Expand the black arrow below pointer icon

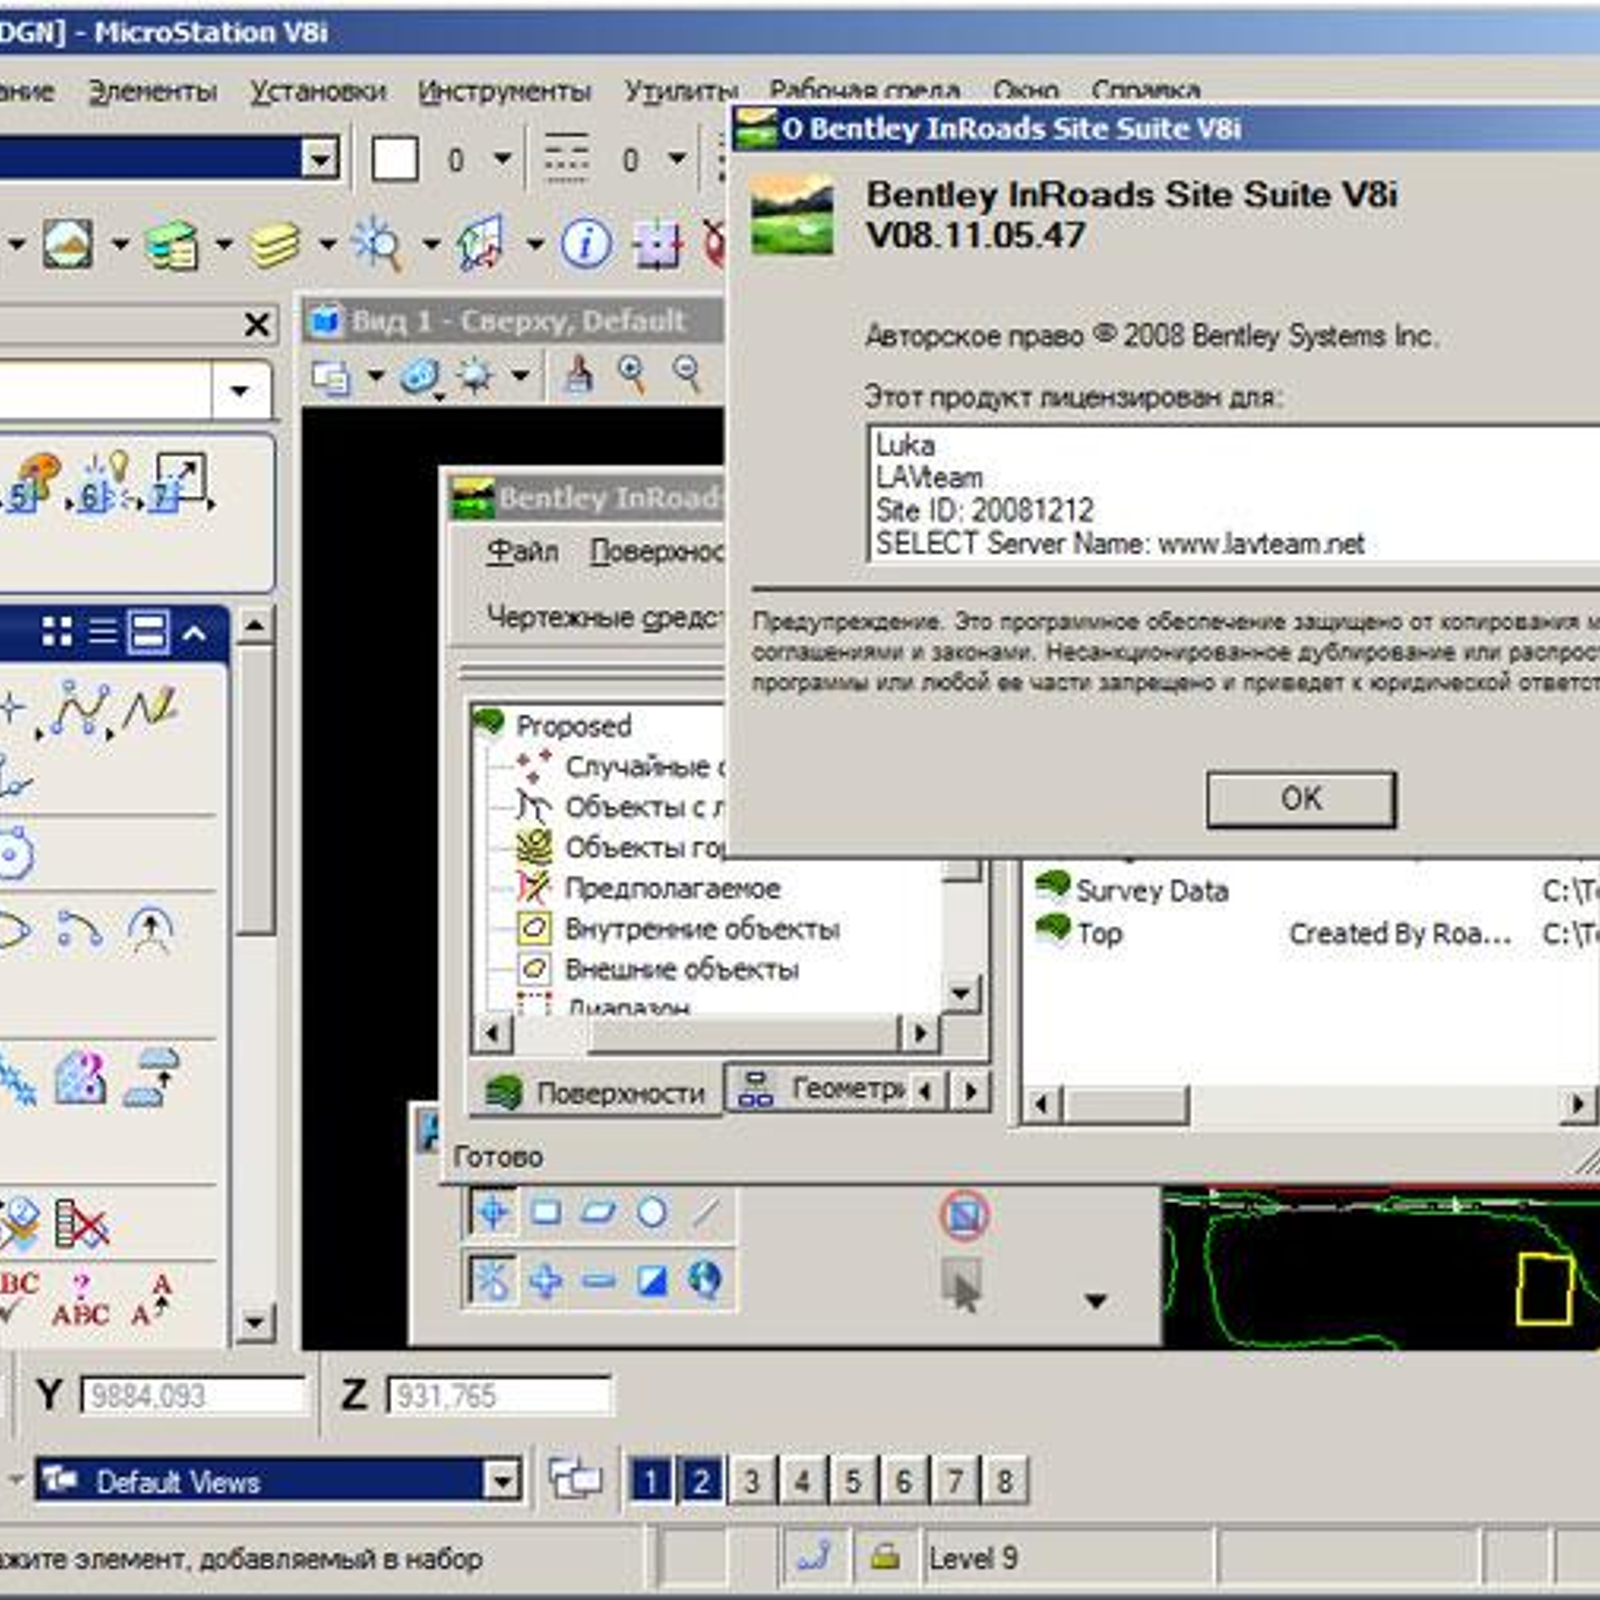pyautogui.click(x=1096, y=1301)
